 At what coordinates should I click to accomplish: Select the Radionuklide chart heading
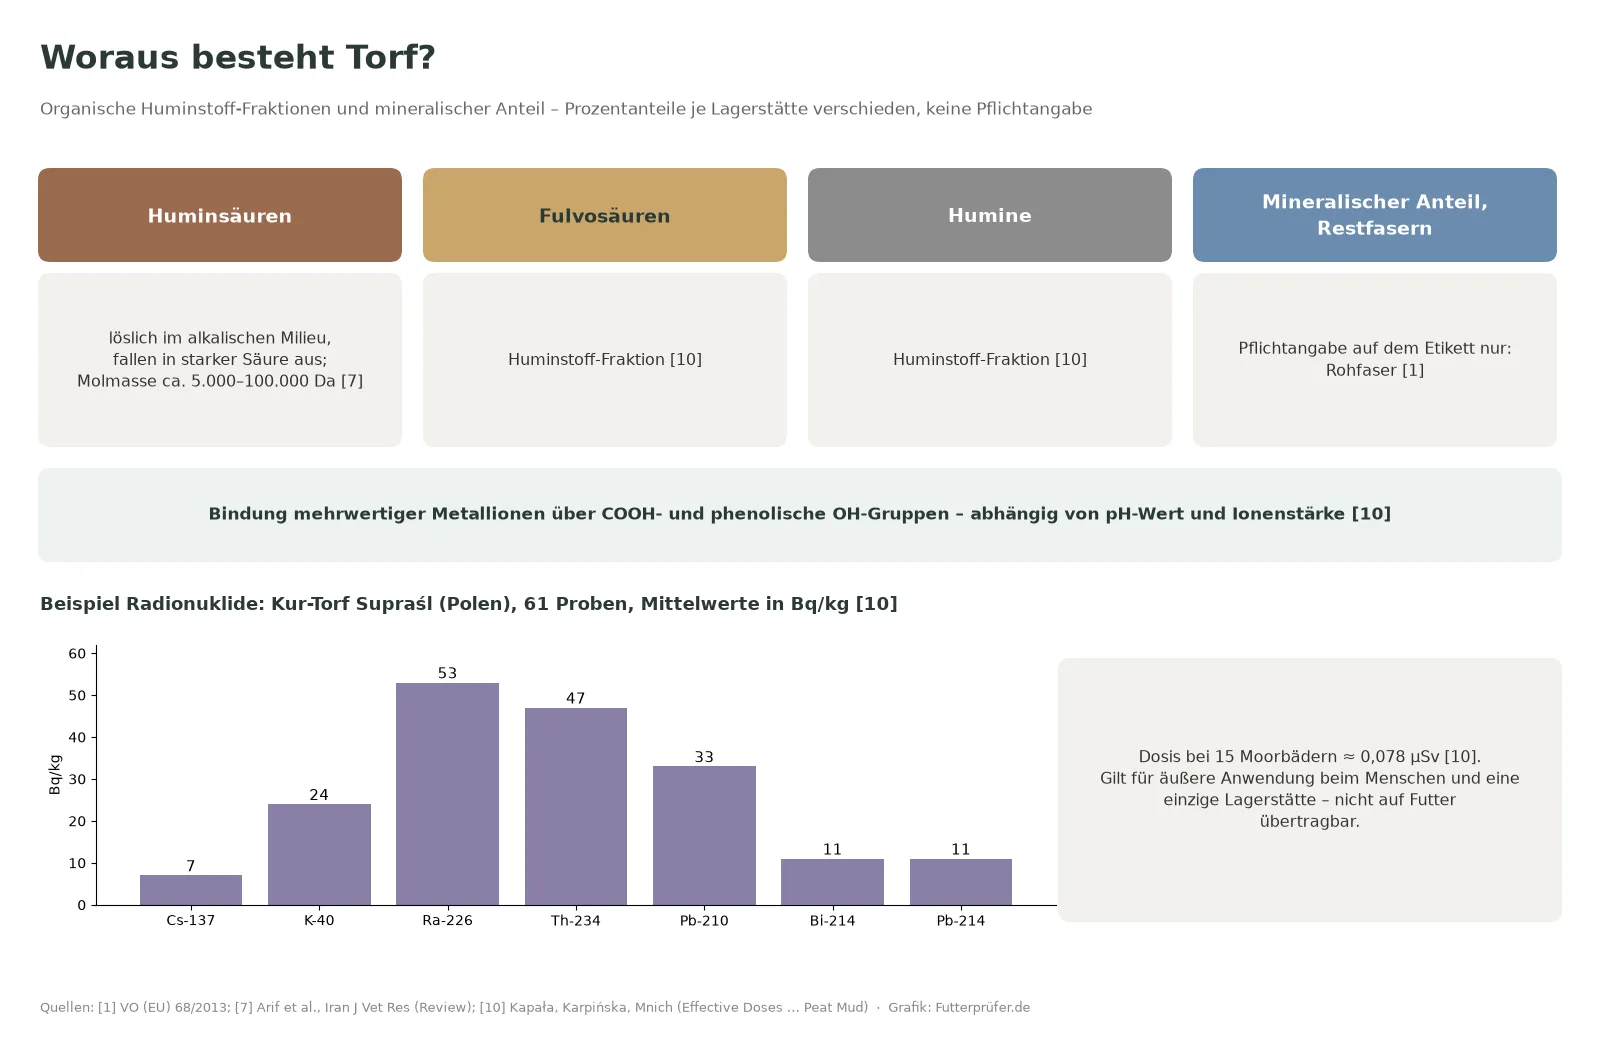click(x=469, y=604)
